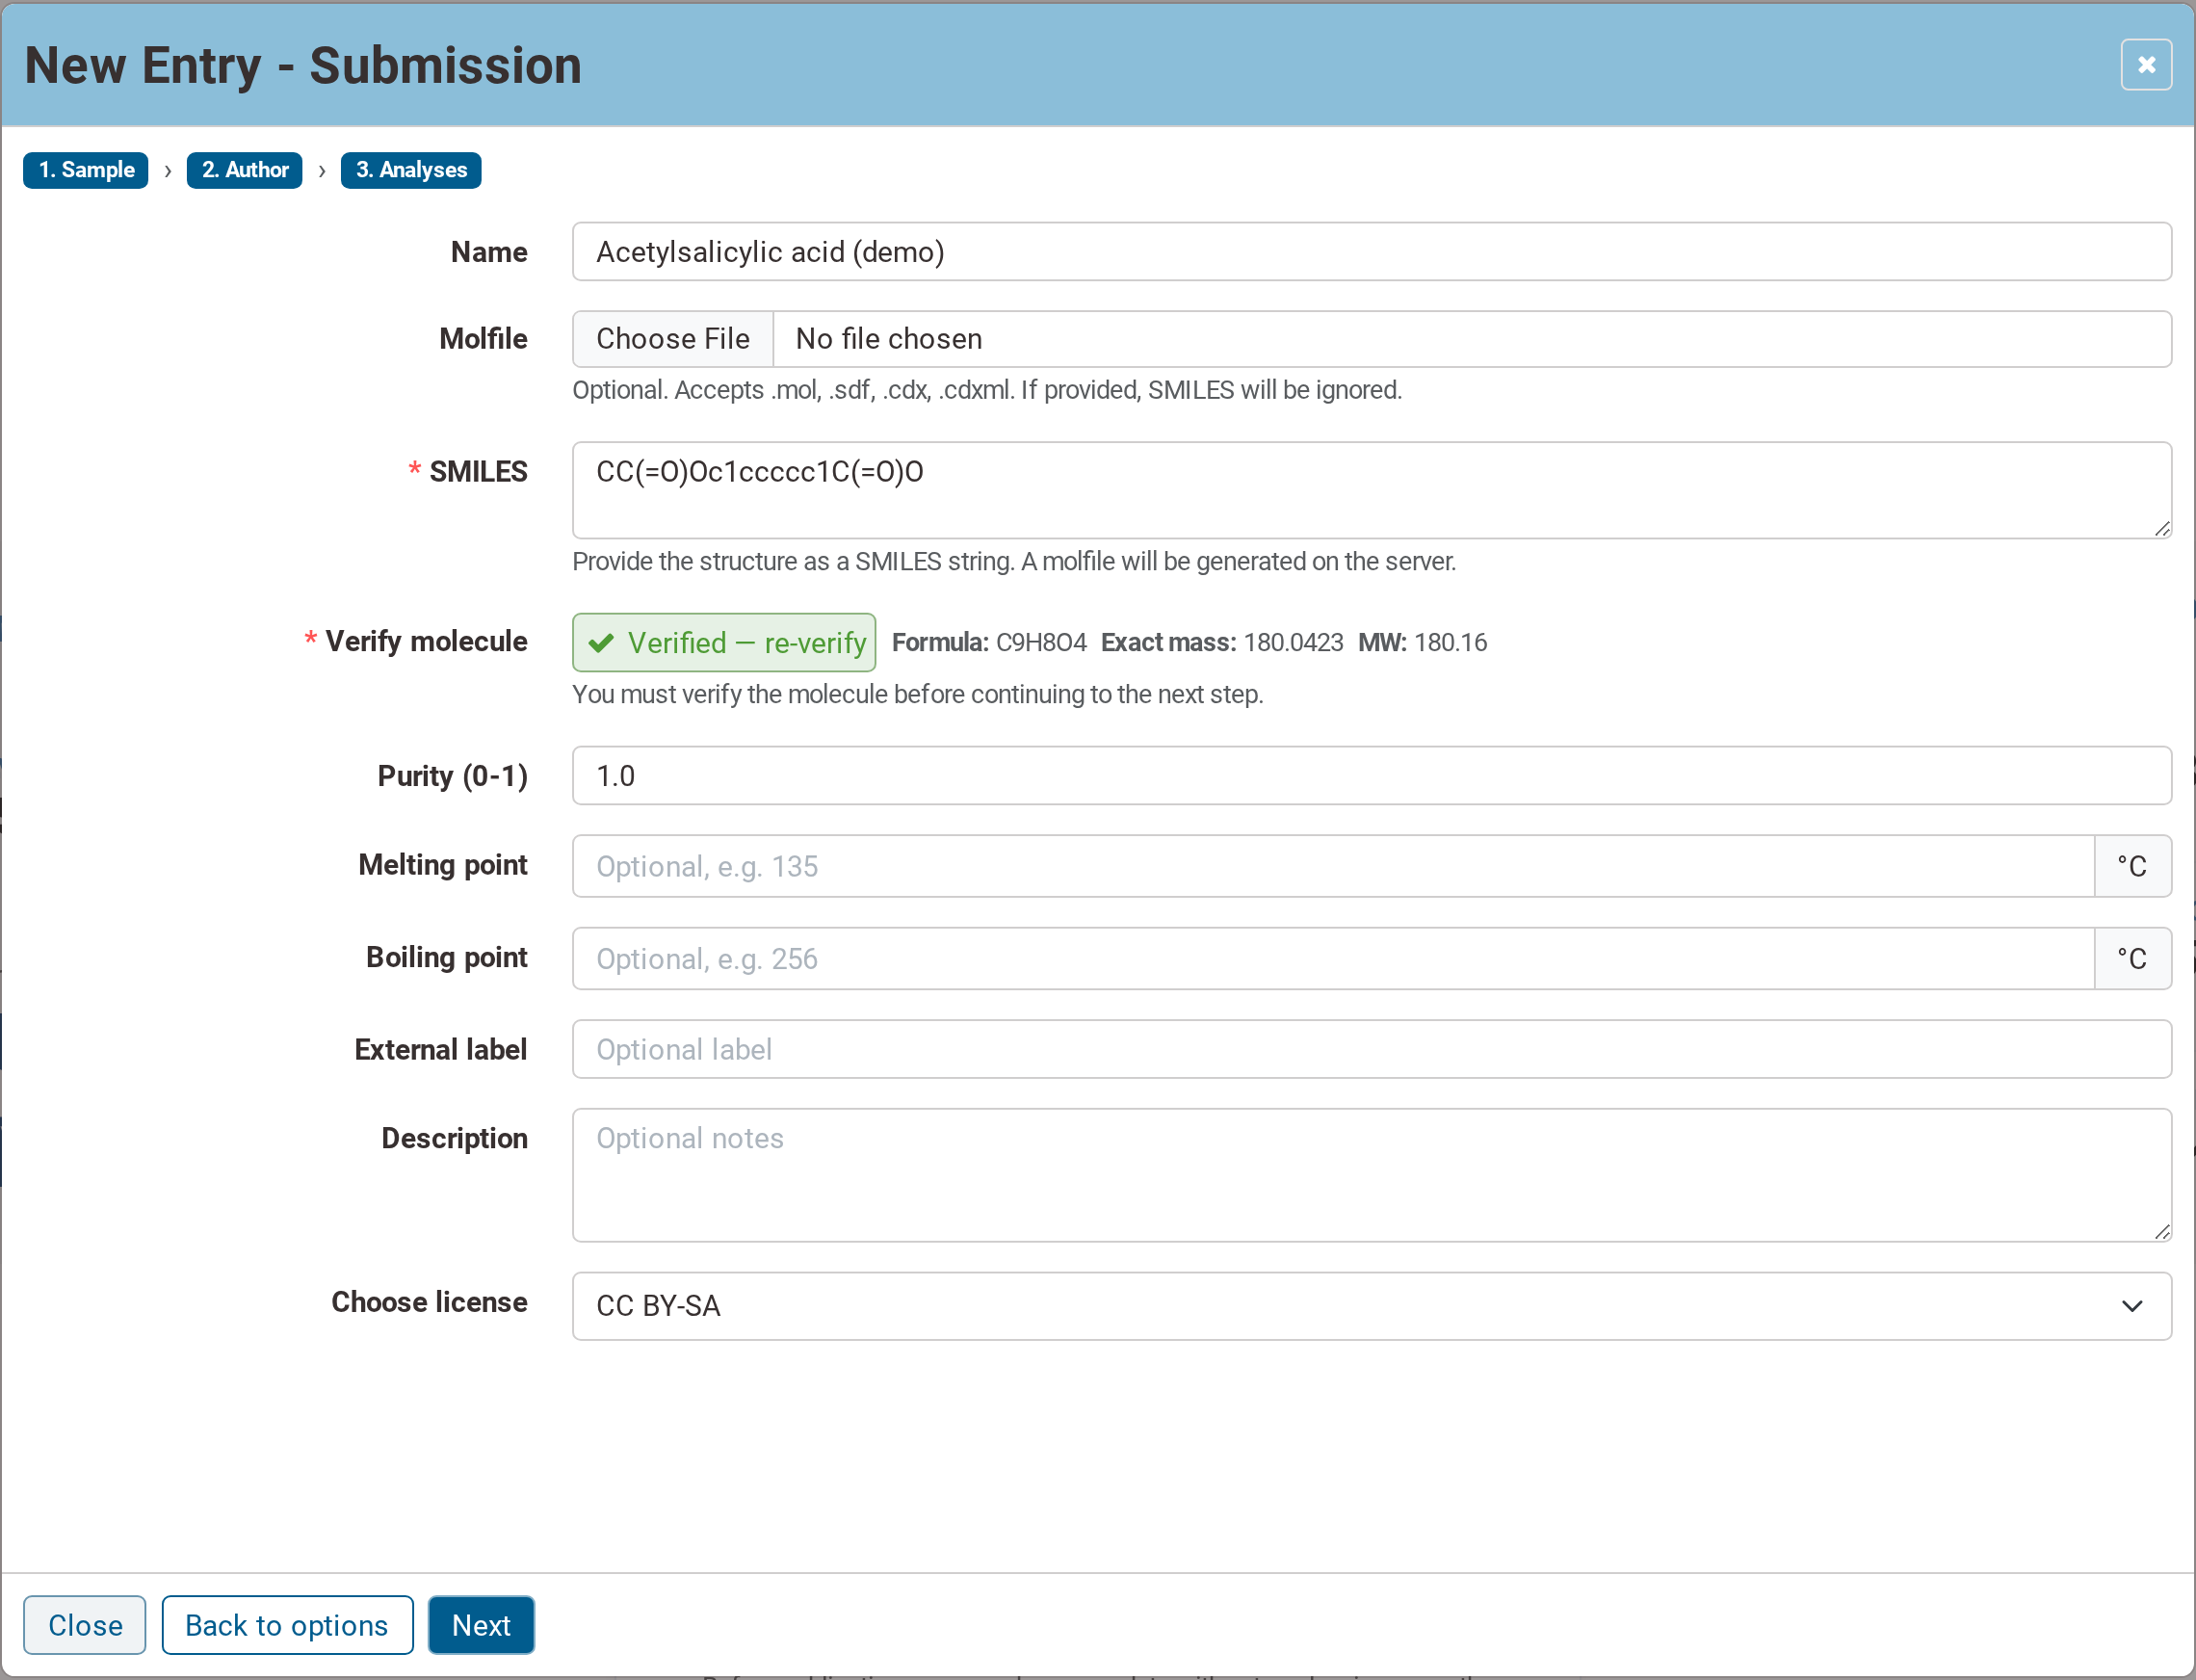
Task: Go to the 3. Analyses step
Action: pos(411,170)
